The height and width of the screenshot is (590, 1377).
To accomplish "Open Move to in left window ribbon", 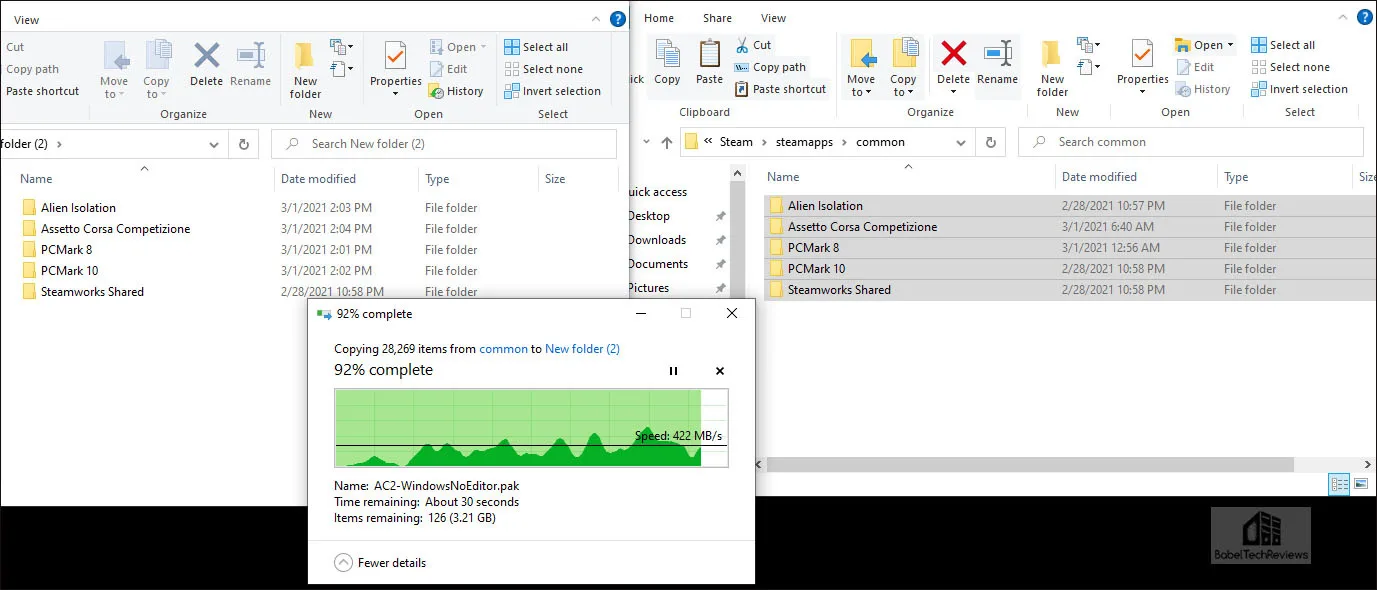I will 114,68.
